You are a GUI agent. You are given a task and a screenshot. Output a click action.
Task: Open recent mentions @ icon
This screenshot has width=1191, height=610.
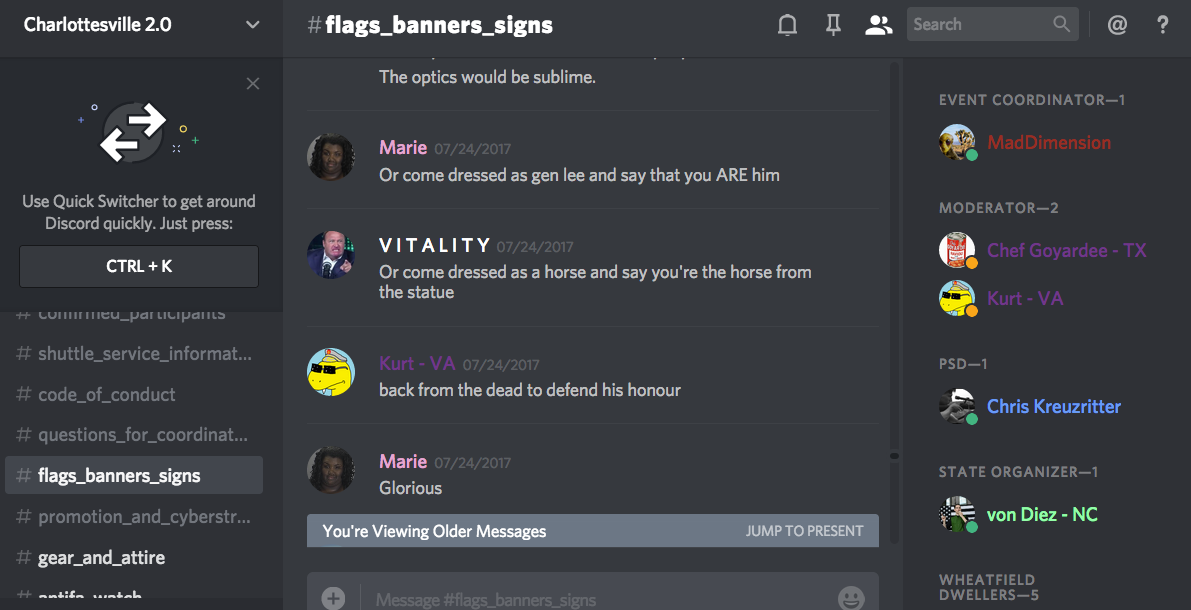click(1117, 25)
